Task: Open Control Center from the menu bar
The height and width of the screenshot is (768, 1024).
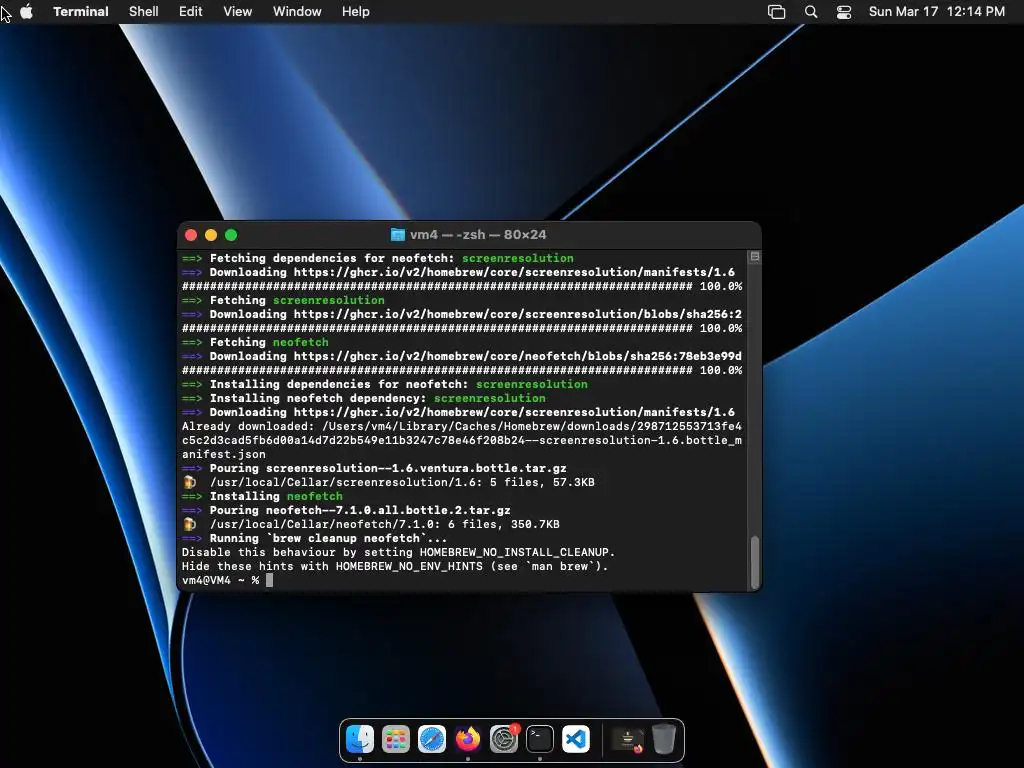Action: pyautogui.click(x=844, y=12)
